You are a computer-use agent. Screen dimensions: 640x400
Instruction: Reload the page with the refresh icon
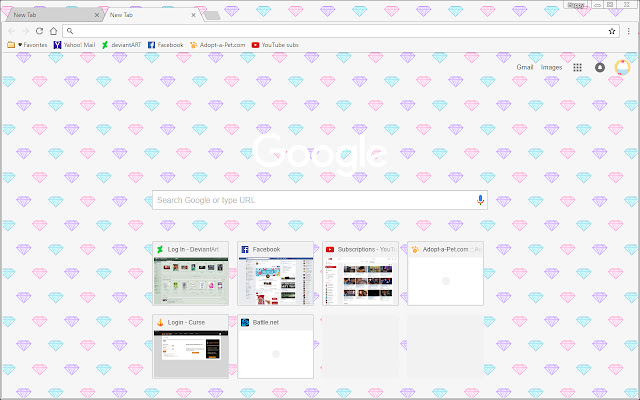point(39,31)
